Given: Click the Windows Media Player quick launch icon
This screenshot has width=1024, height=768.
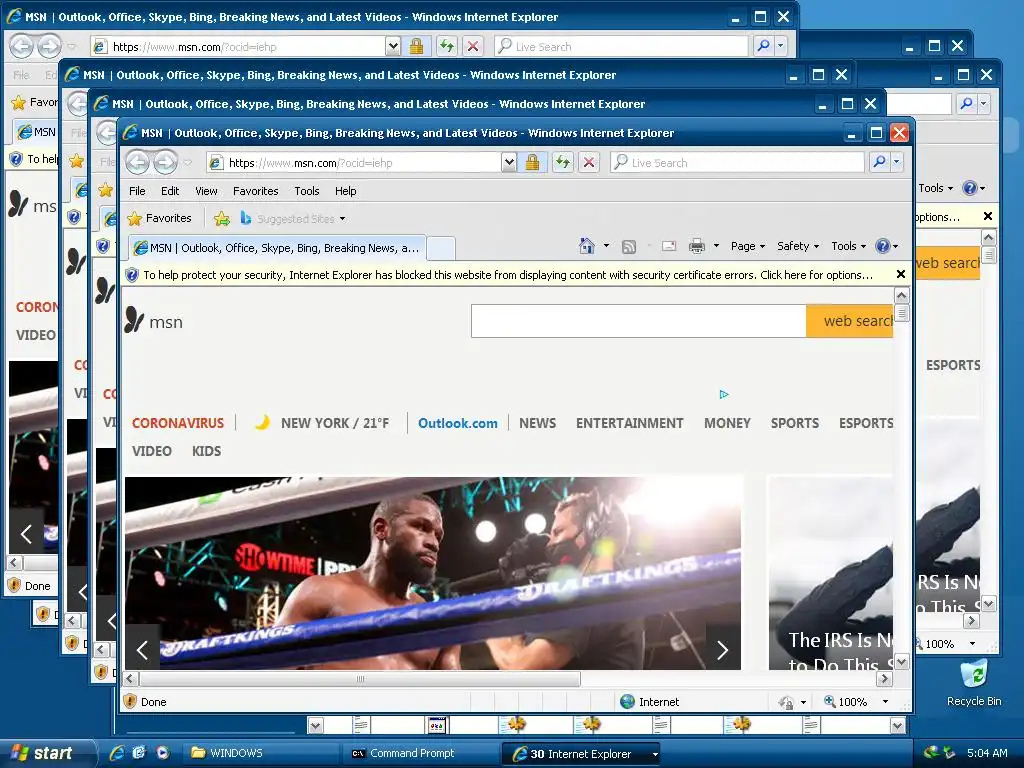Looking at the screenshot, I should (x=163, y=753).
